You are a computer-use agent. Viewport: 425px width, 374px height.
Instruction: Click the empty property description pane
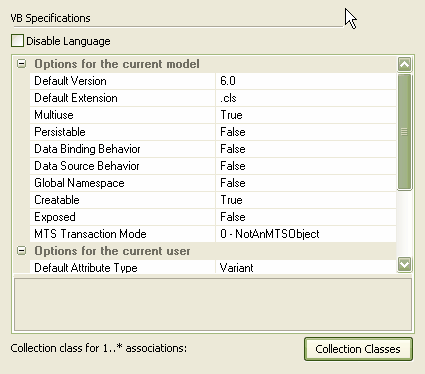click(x=213, y=305)
